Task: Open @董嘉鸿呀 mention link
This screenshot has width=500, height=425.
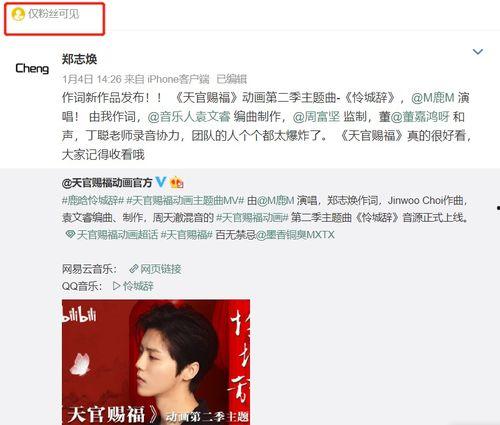Action: pyautogui.click(x=420, y=117)
